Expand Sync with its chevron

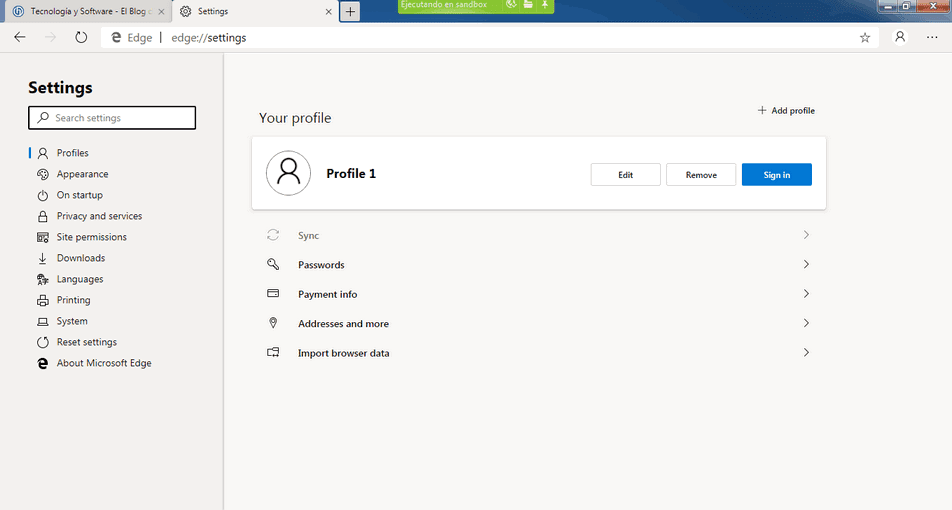click(806, 235)
